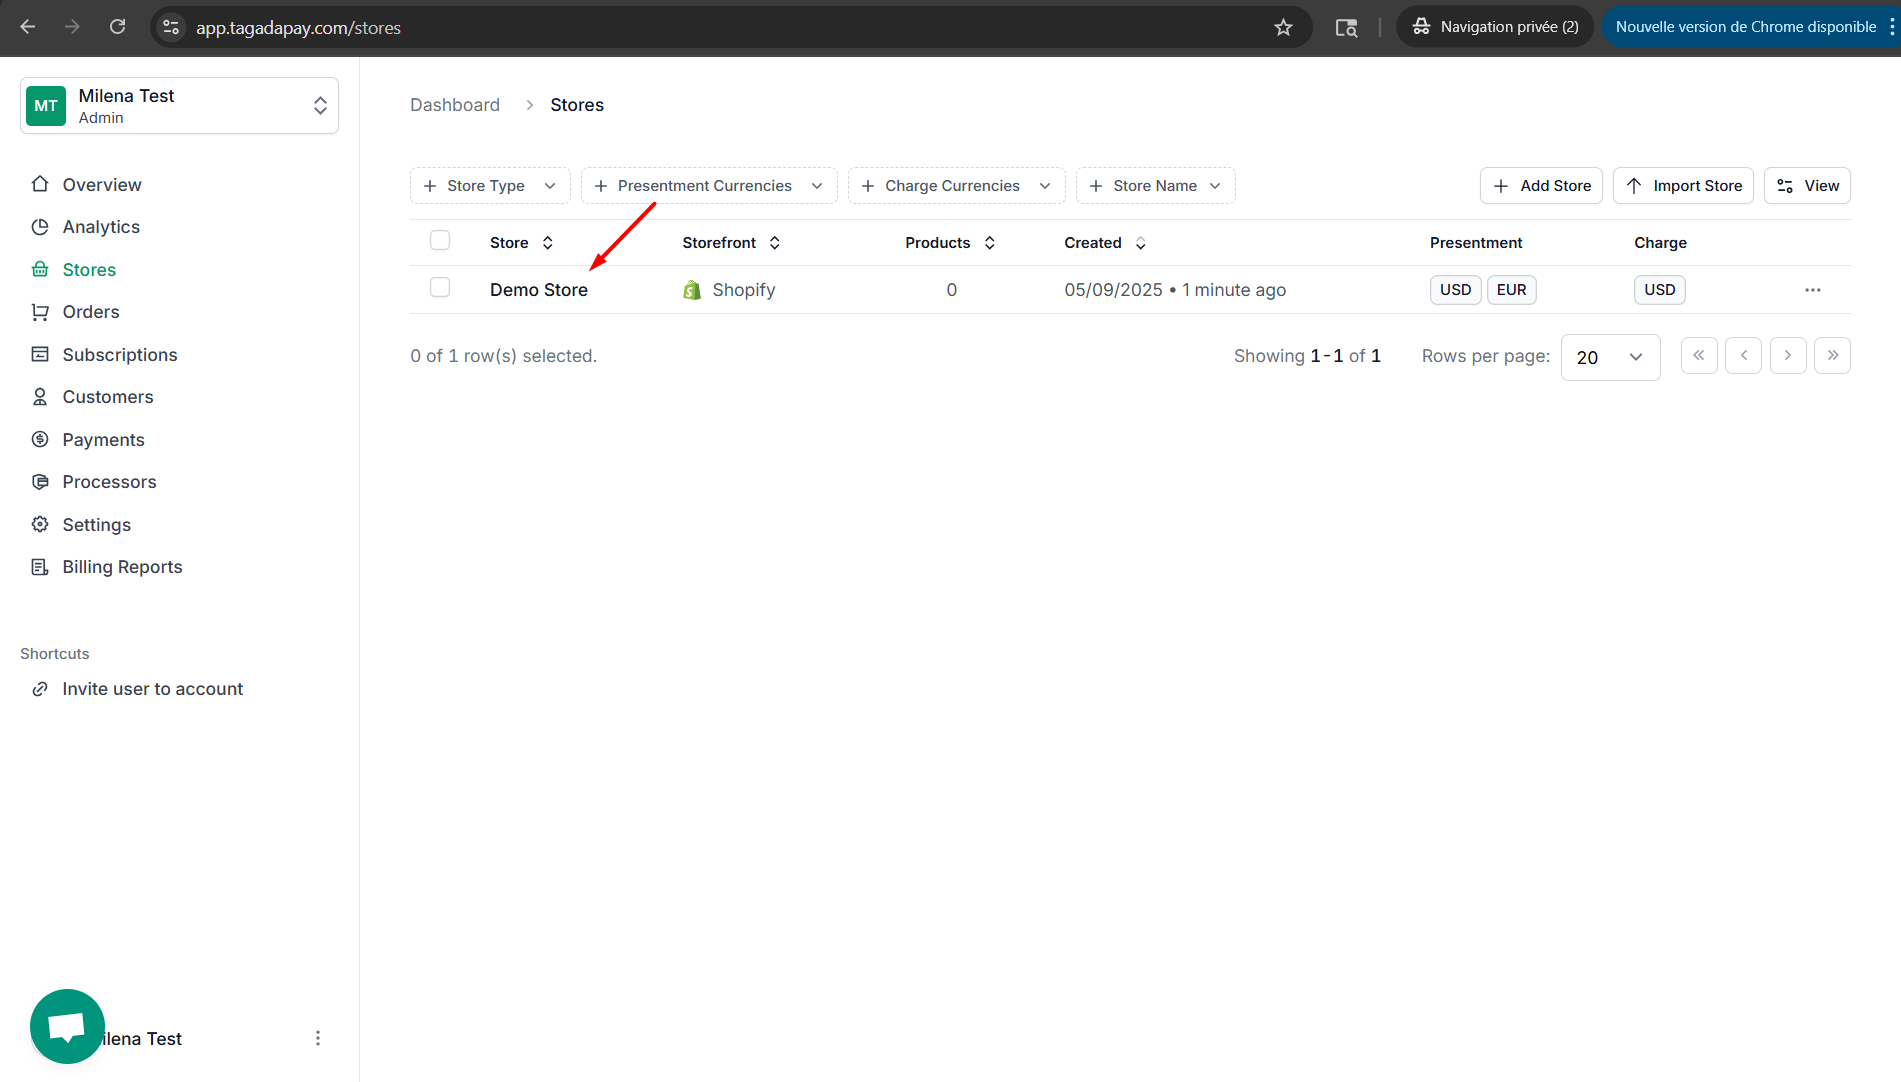Click the MT avatar badge
Image resolution: width=1901 pixels, height=1082 pixels.
click(x=46, y=105)
